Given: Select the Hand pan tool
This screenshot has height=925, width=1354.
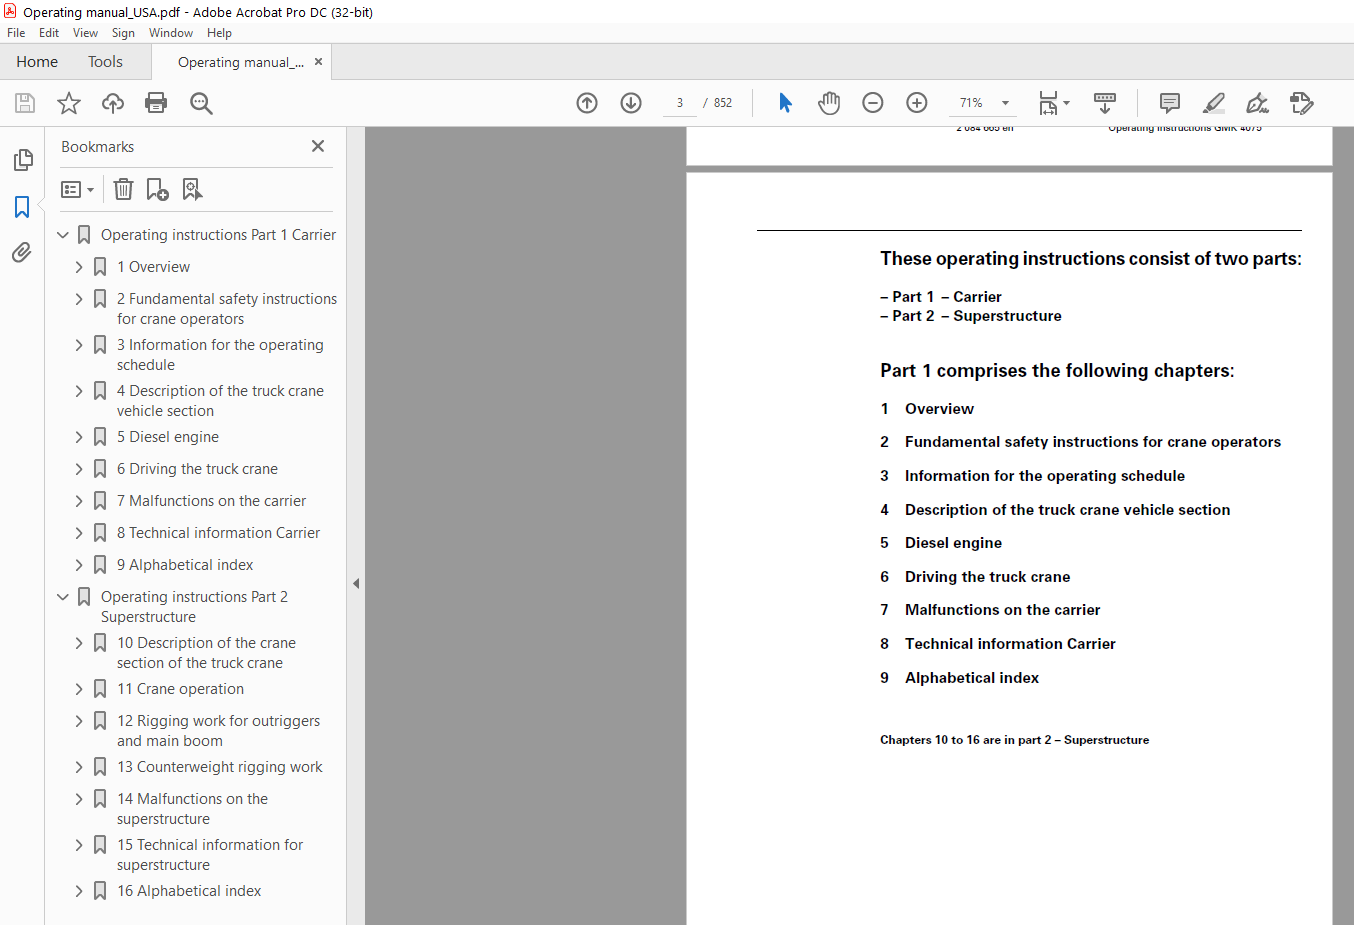Looking at the screenshot, I should click(x=829, y=102).
